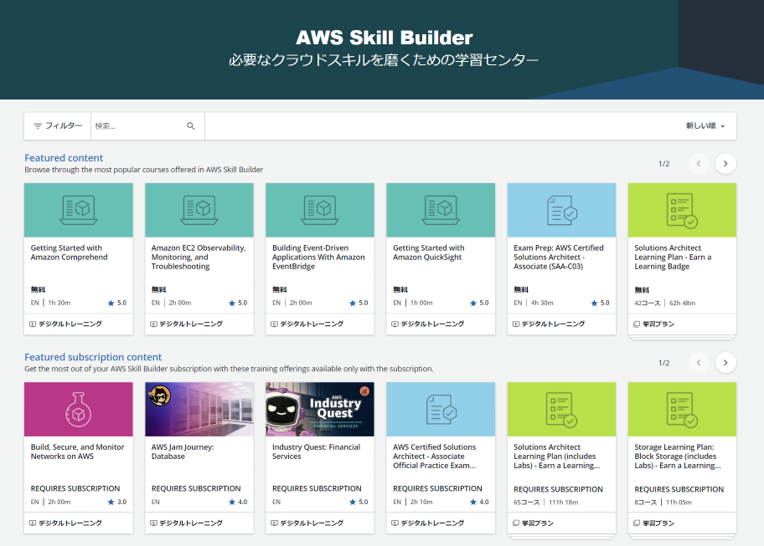
Task: Click AWS Certified Solutions Architect Practice Exam icon
Action: [441, 409]
